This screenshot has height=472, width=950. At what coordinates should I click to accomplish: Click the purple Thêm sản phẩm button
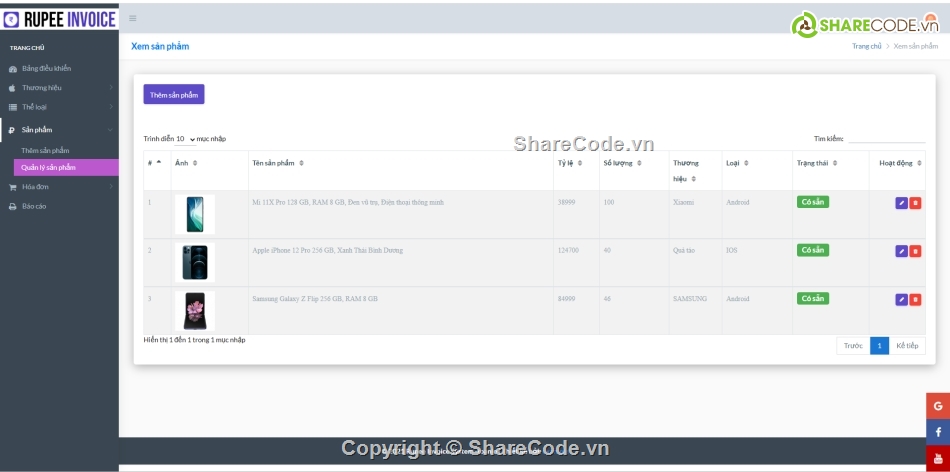174,95
